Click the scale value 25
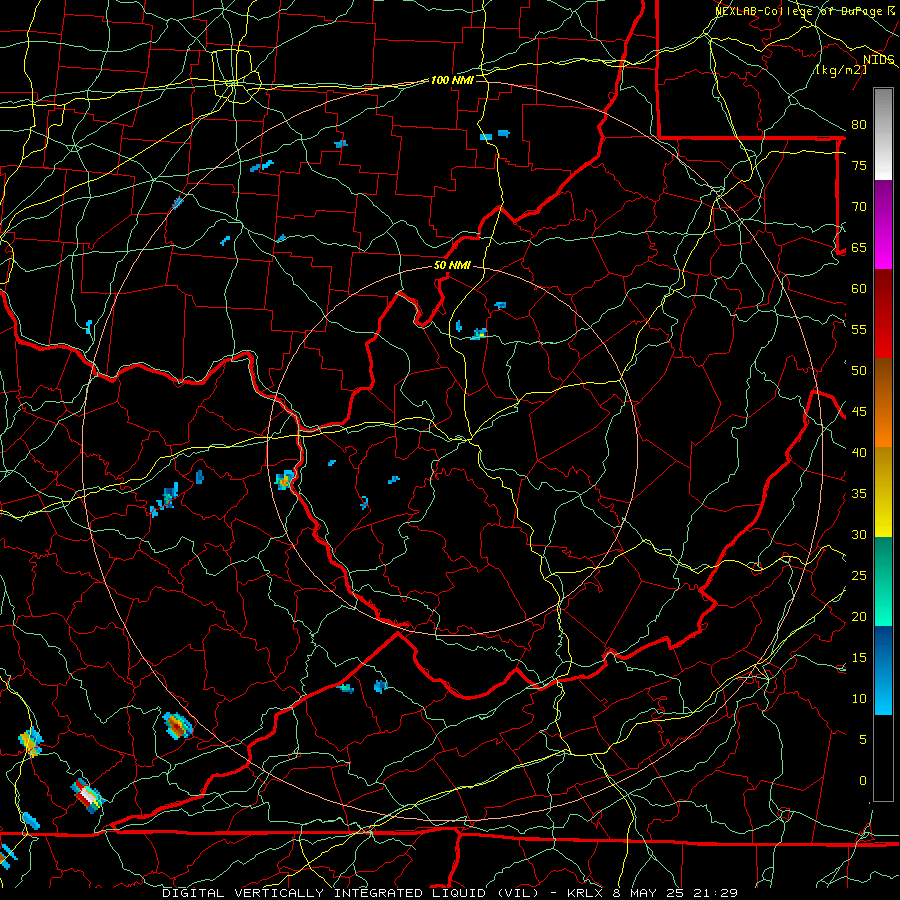Screen dimensions: 900x900 pos(859,576)
